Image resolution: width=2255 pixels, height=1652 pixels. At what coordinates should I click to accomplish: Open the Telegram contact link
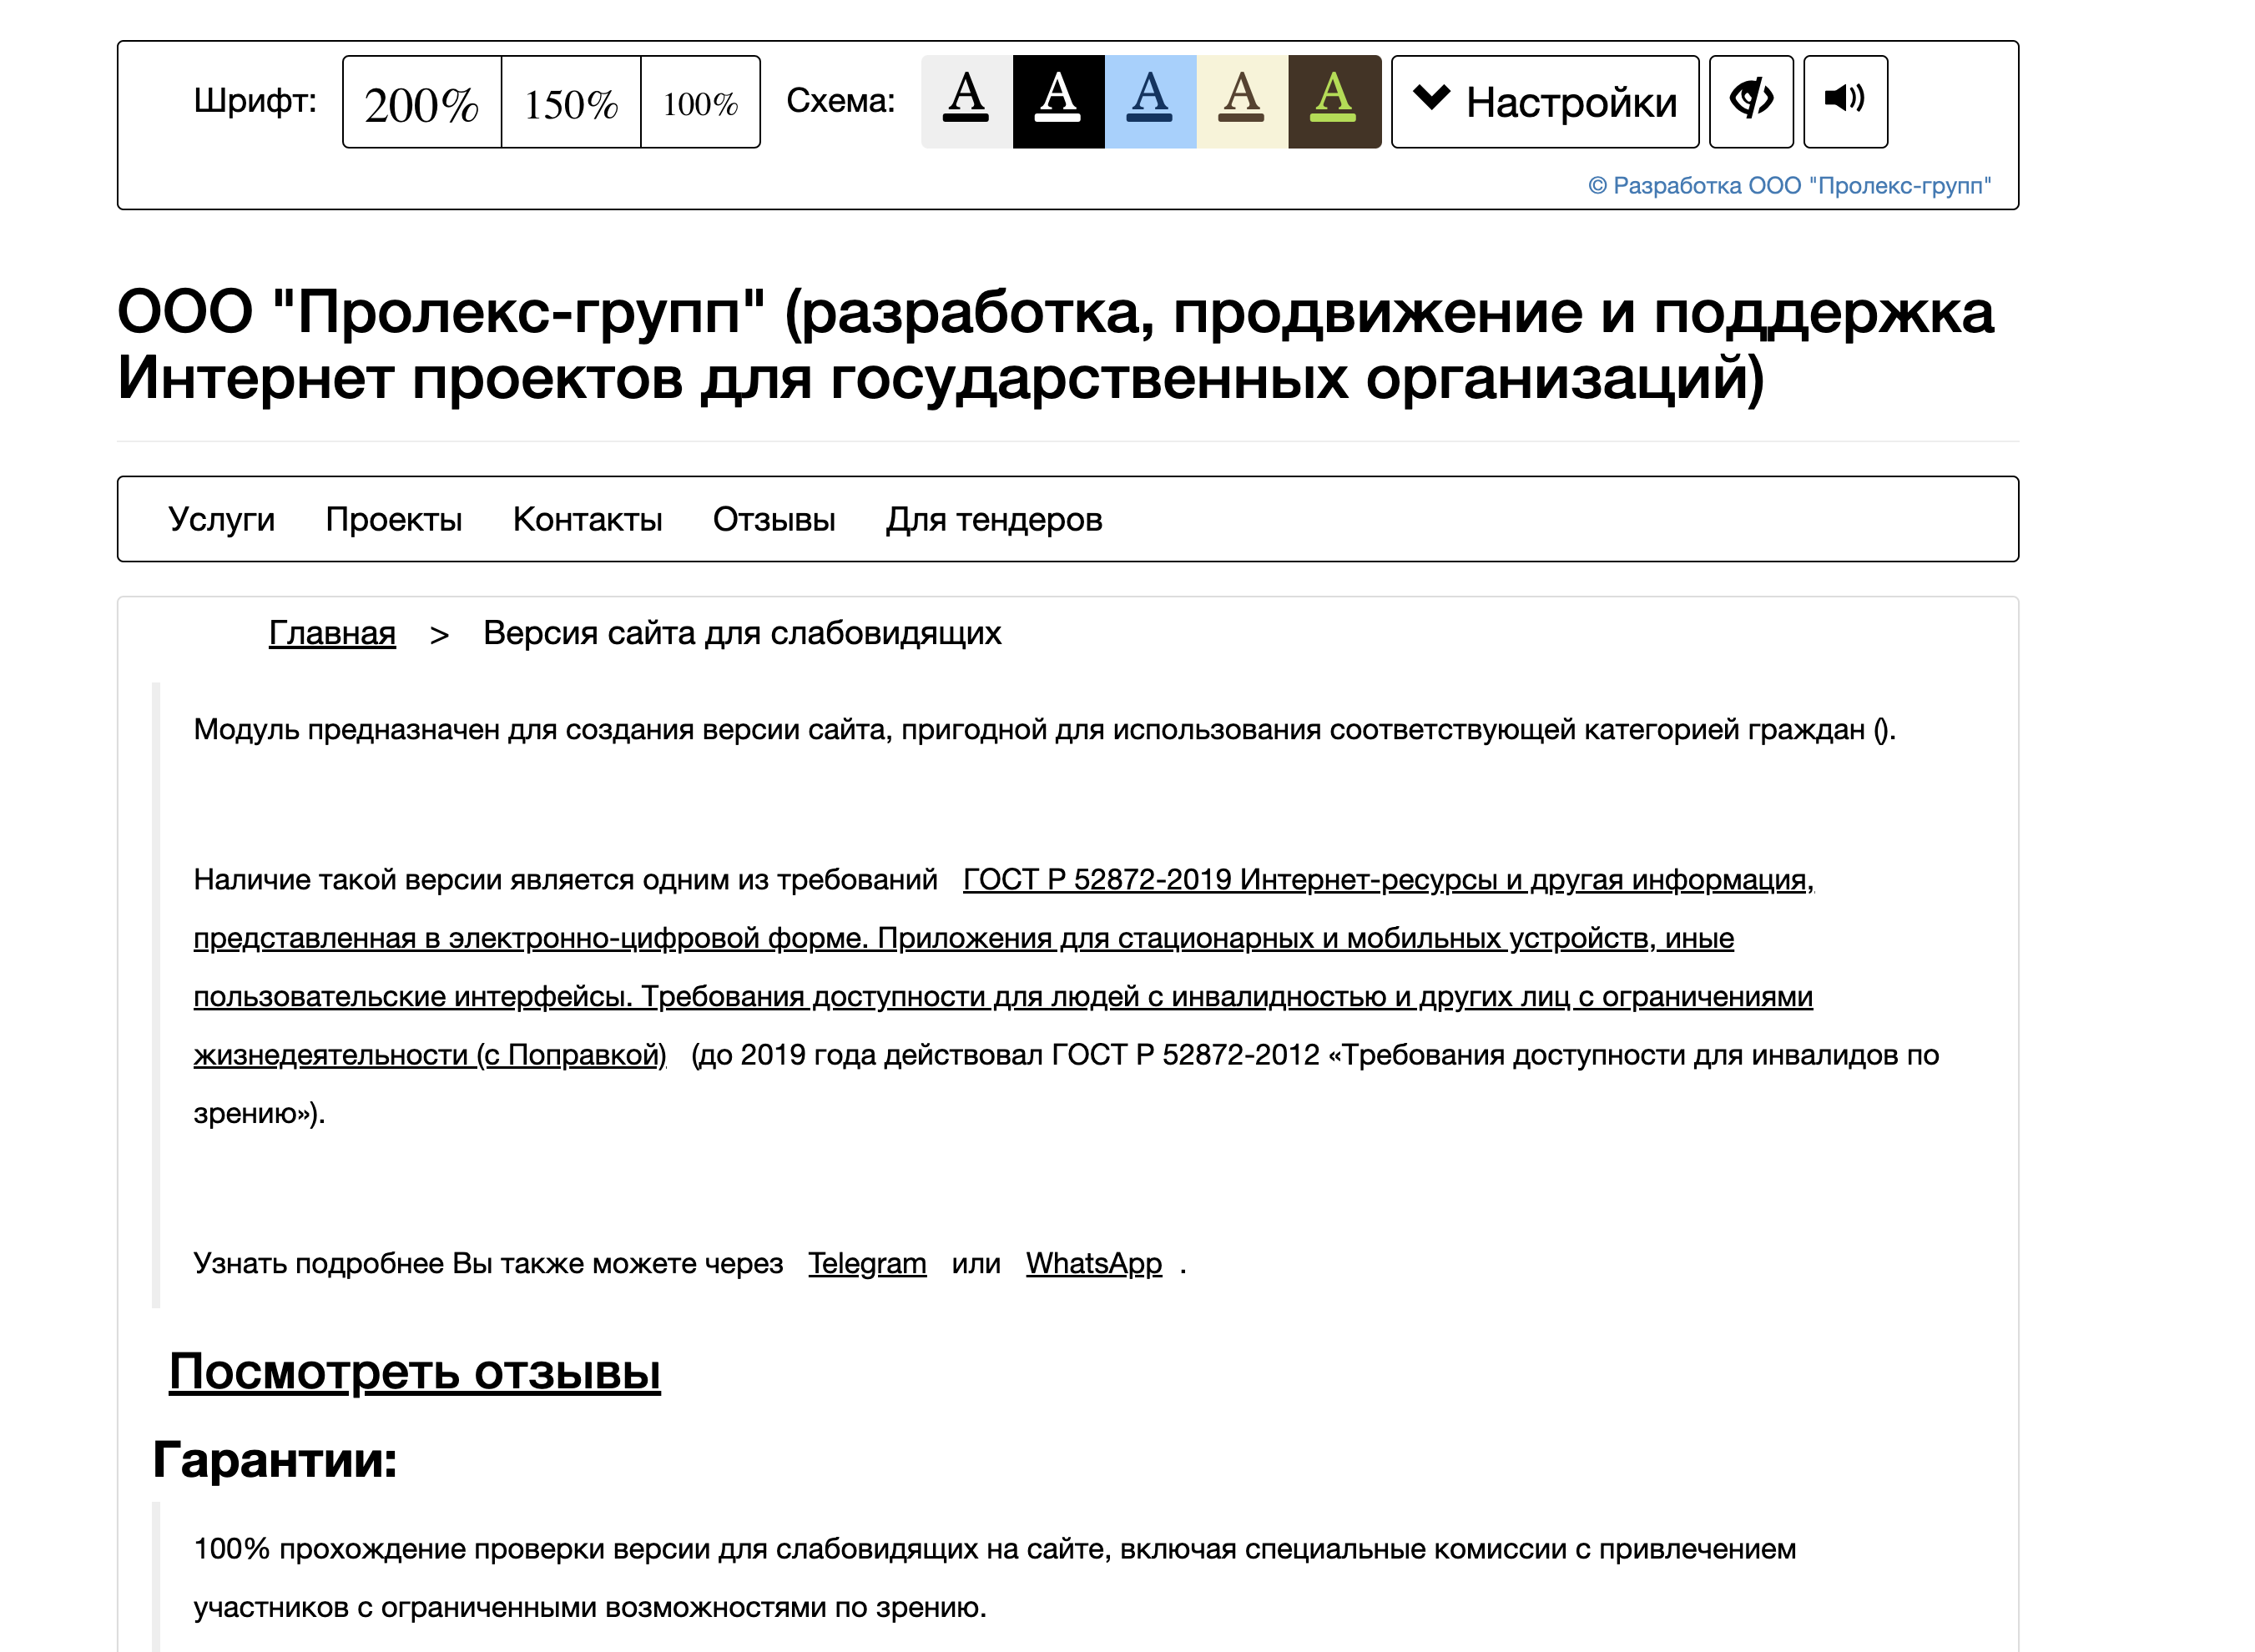coord(866,1264)
